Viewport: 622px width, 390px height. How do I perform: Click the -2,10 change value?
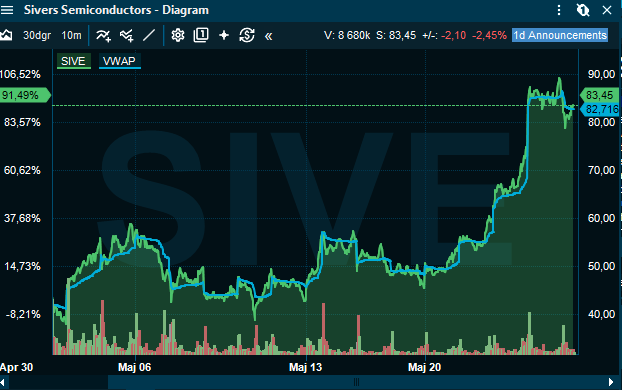pyautogui.click(x=453, y=35)
